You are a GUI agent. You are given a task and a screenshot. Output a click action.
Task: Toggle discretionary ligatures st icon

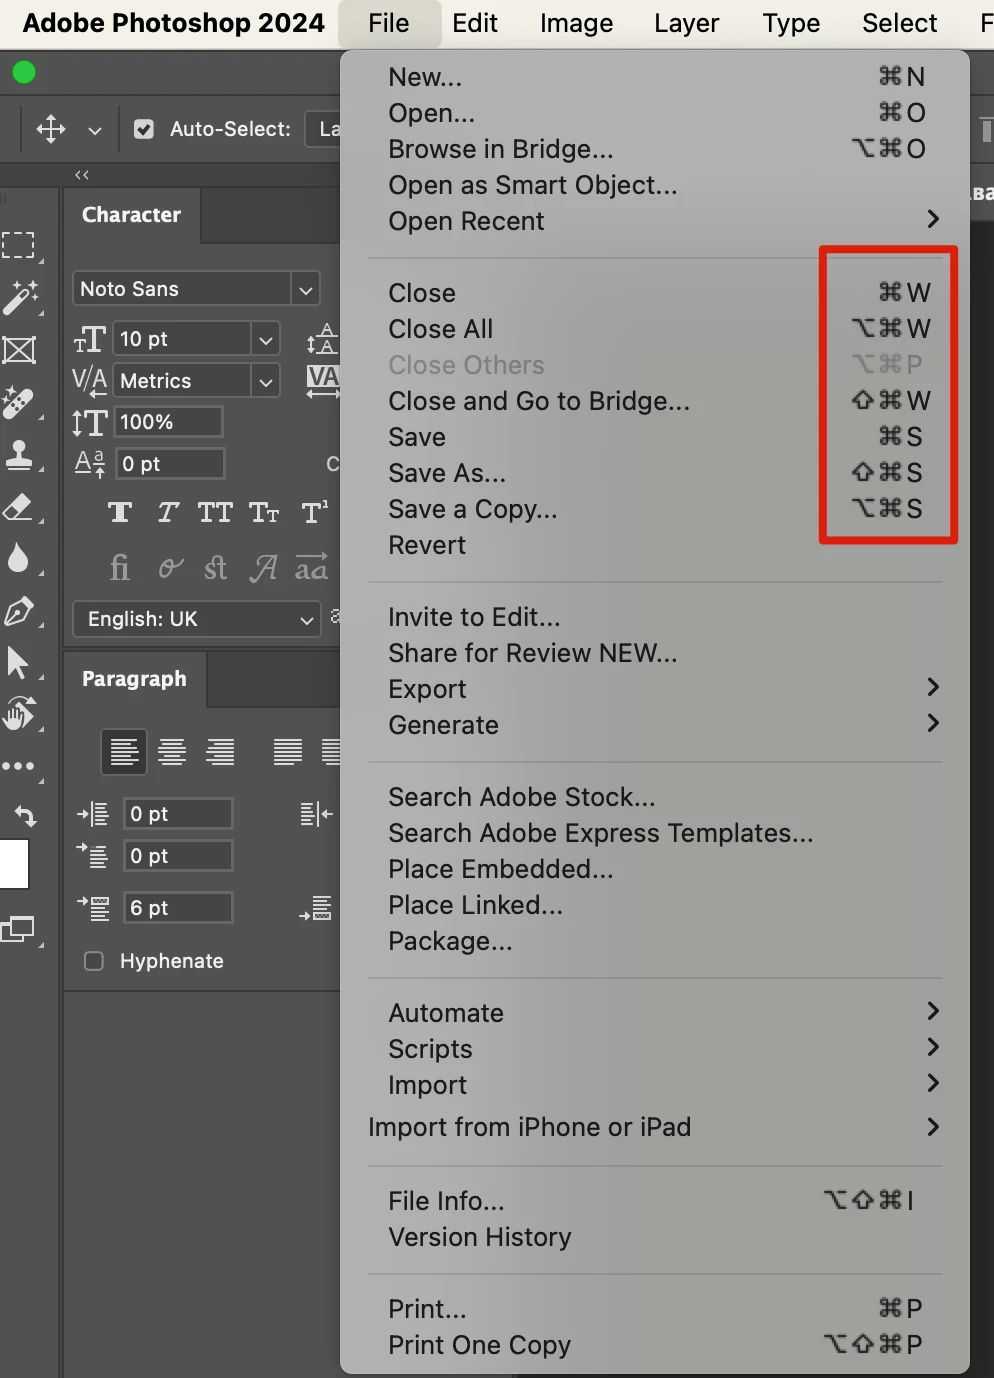tap(216, 568)
